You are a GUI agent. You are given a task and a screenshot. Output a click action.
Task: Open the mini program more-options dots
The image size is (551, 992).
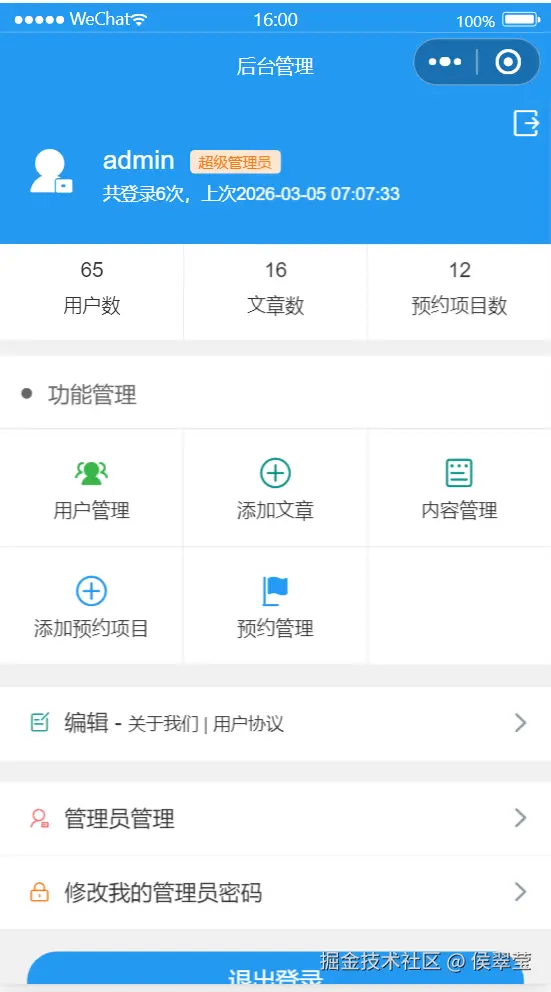coord(445,62)
